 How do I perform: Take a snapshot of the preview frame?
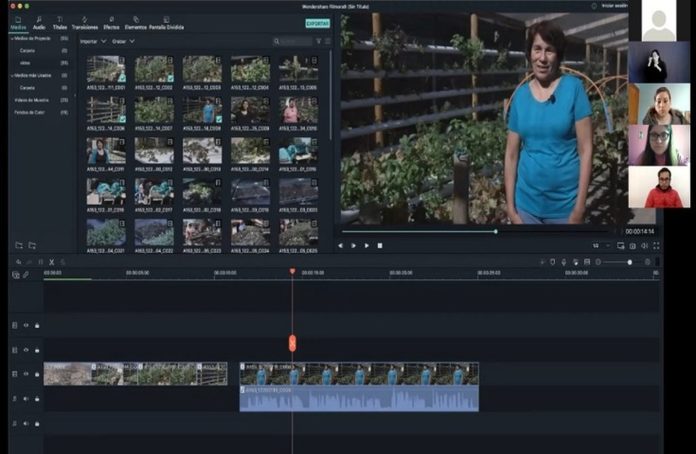633,245
